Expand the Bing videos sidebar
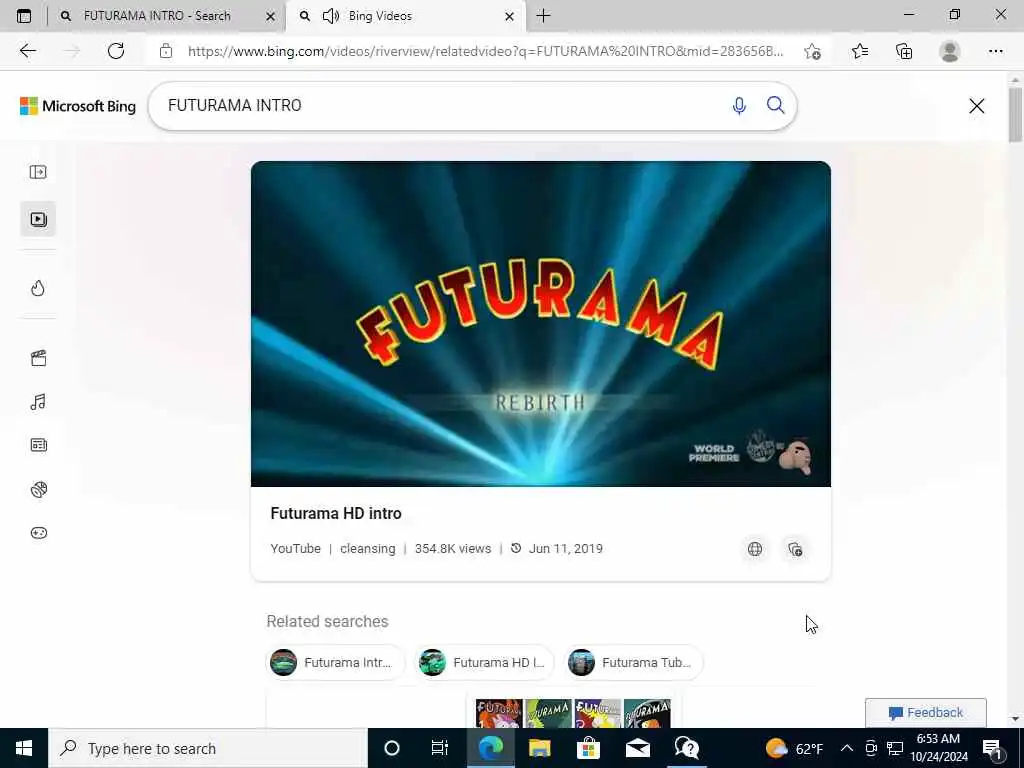Viewport: 1024px width, 768px height. click(x=38, y=172)
